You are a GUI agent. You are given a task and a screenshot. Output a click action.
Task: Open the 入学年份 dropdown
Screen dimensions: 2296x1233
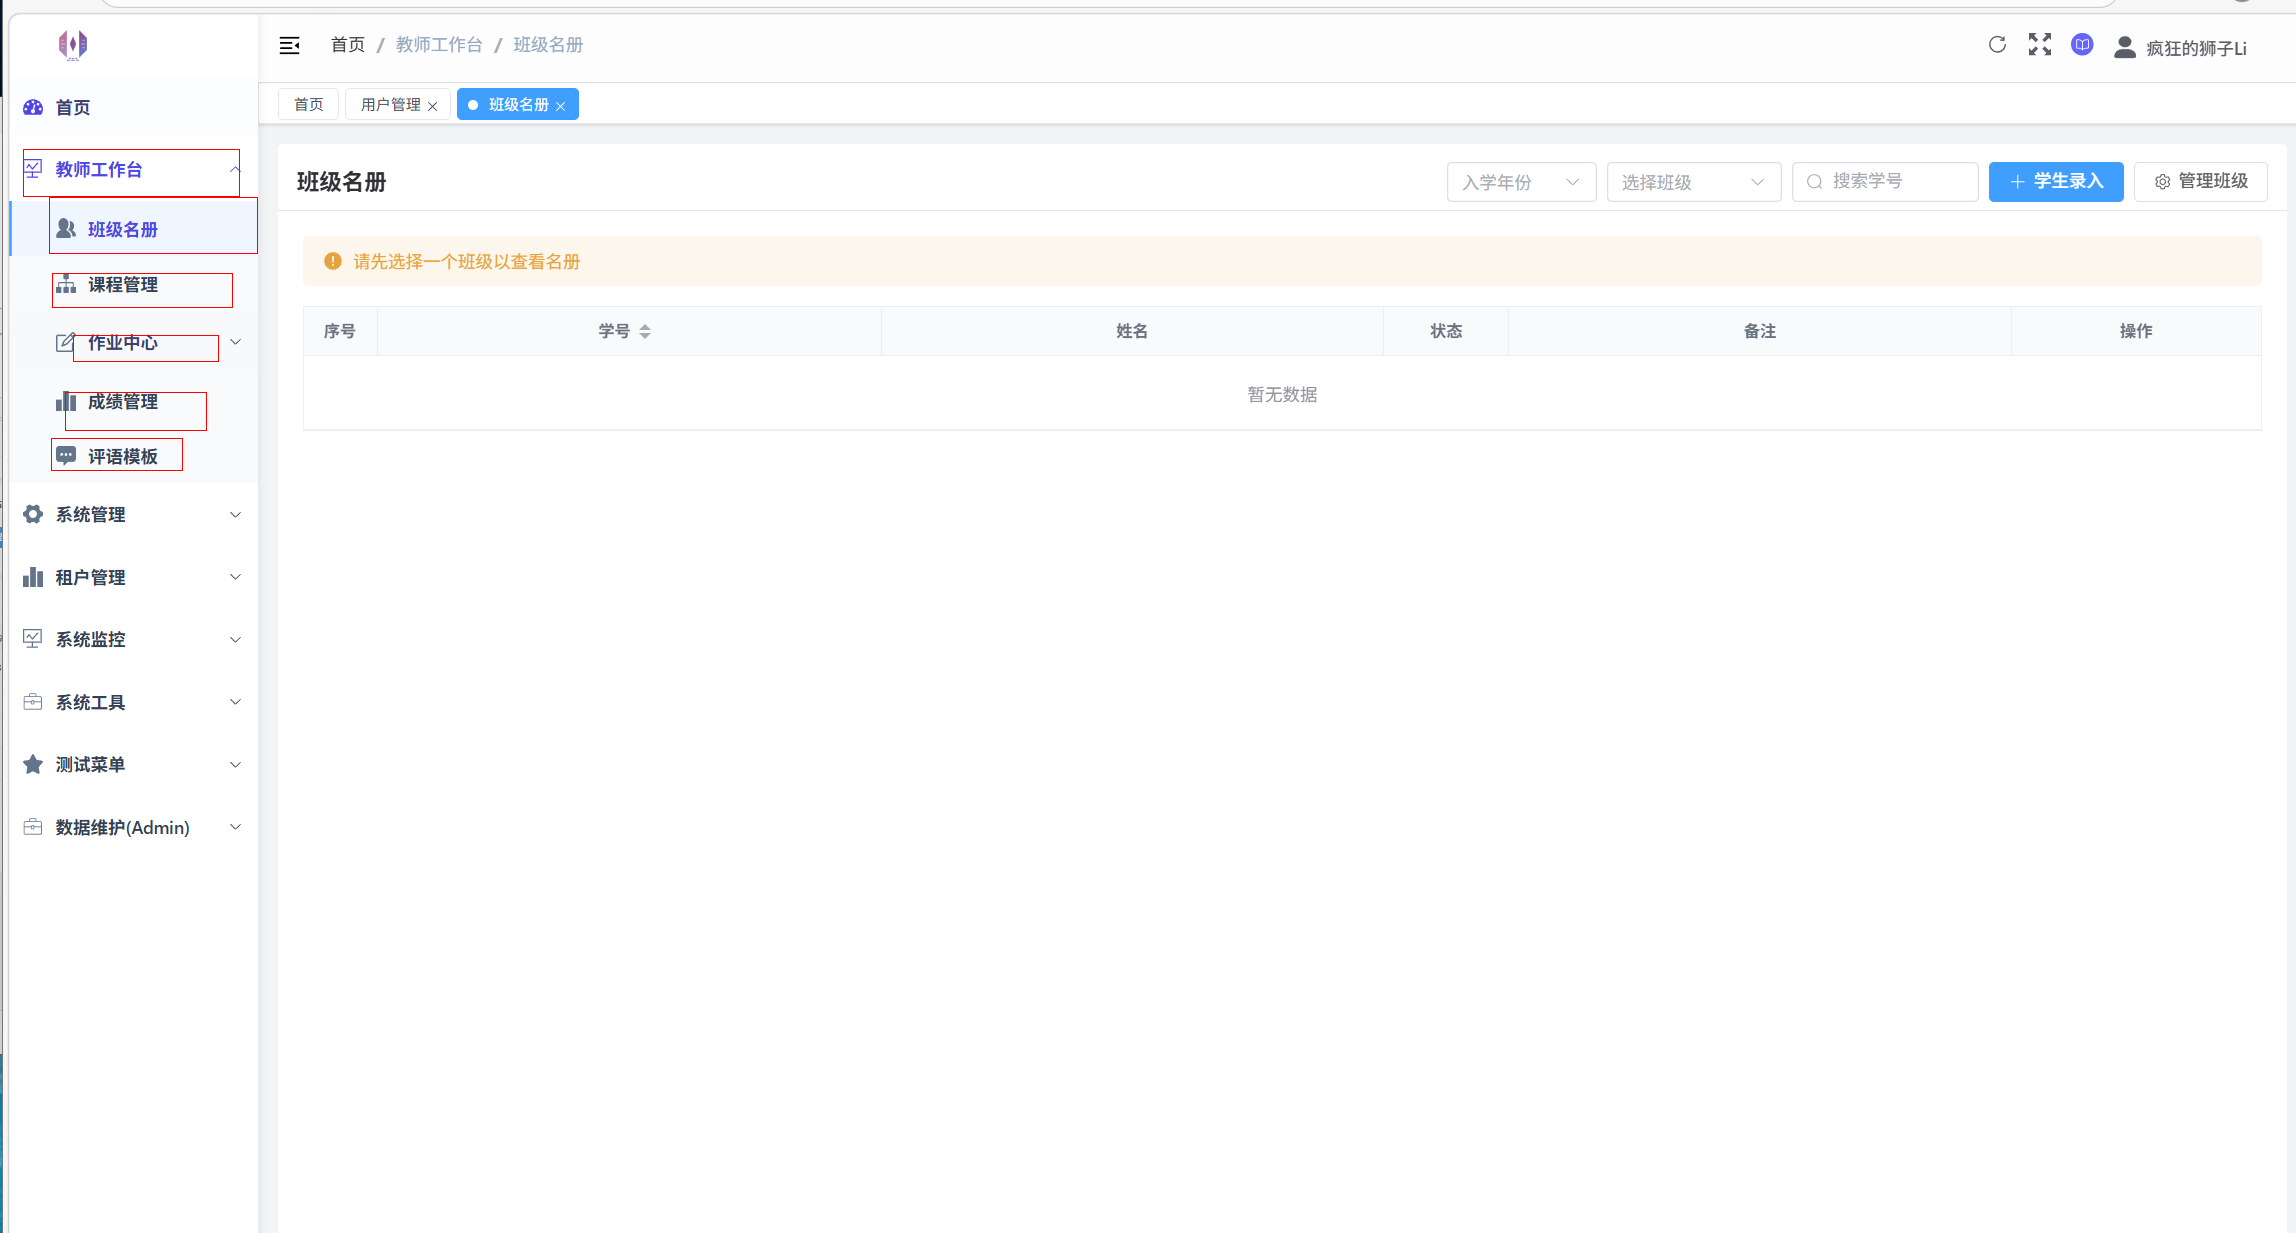pos(1520,182)
